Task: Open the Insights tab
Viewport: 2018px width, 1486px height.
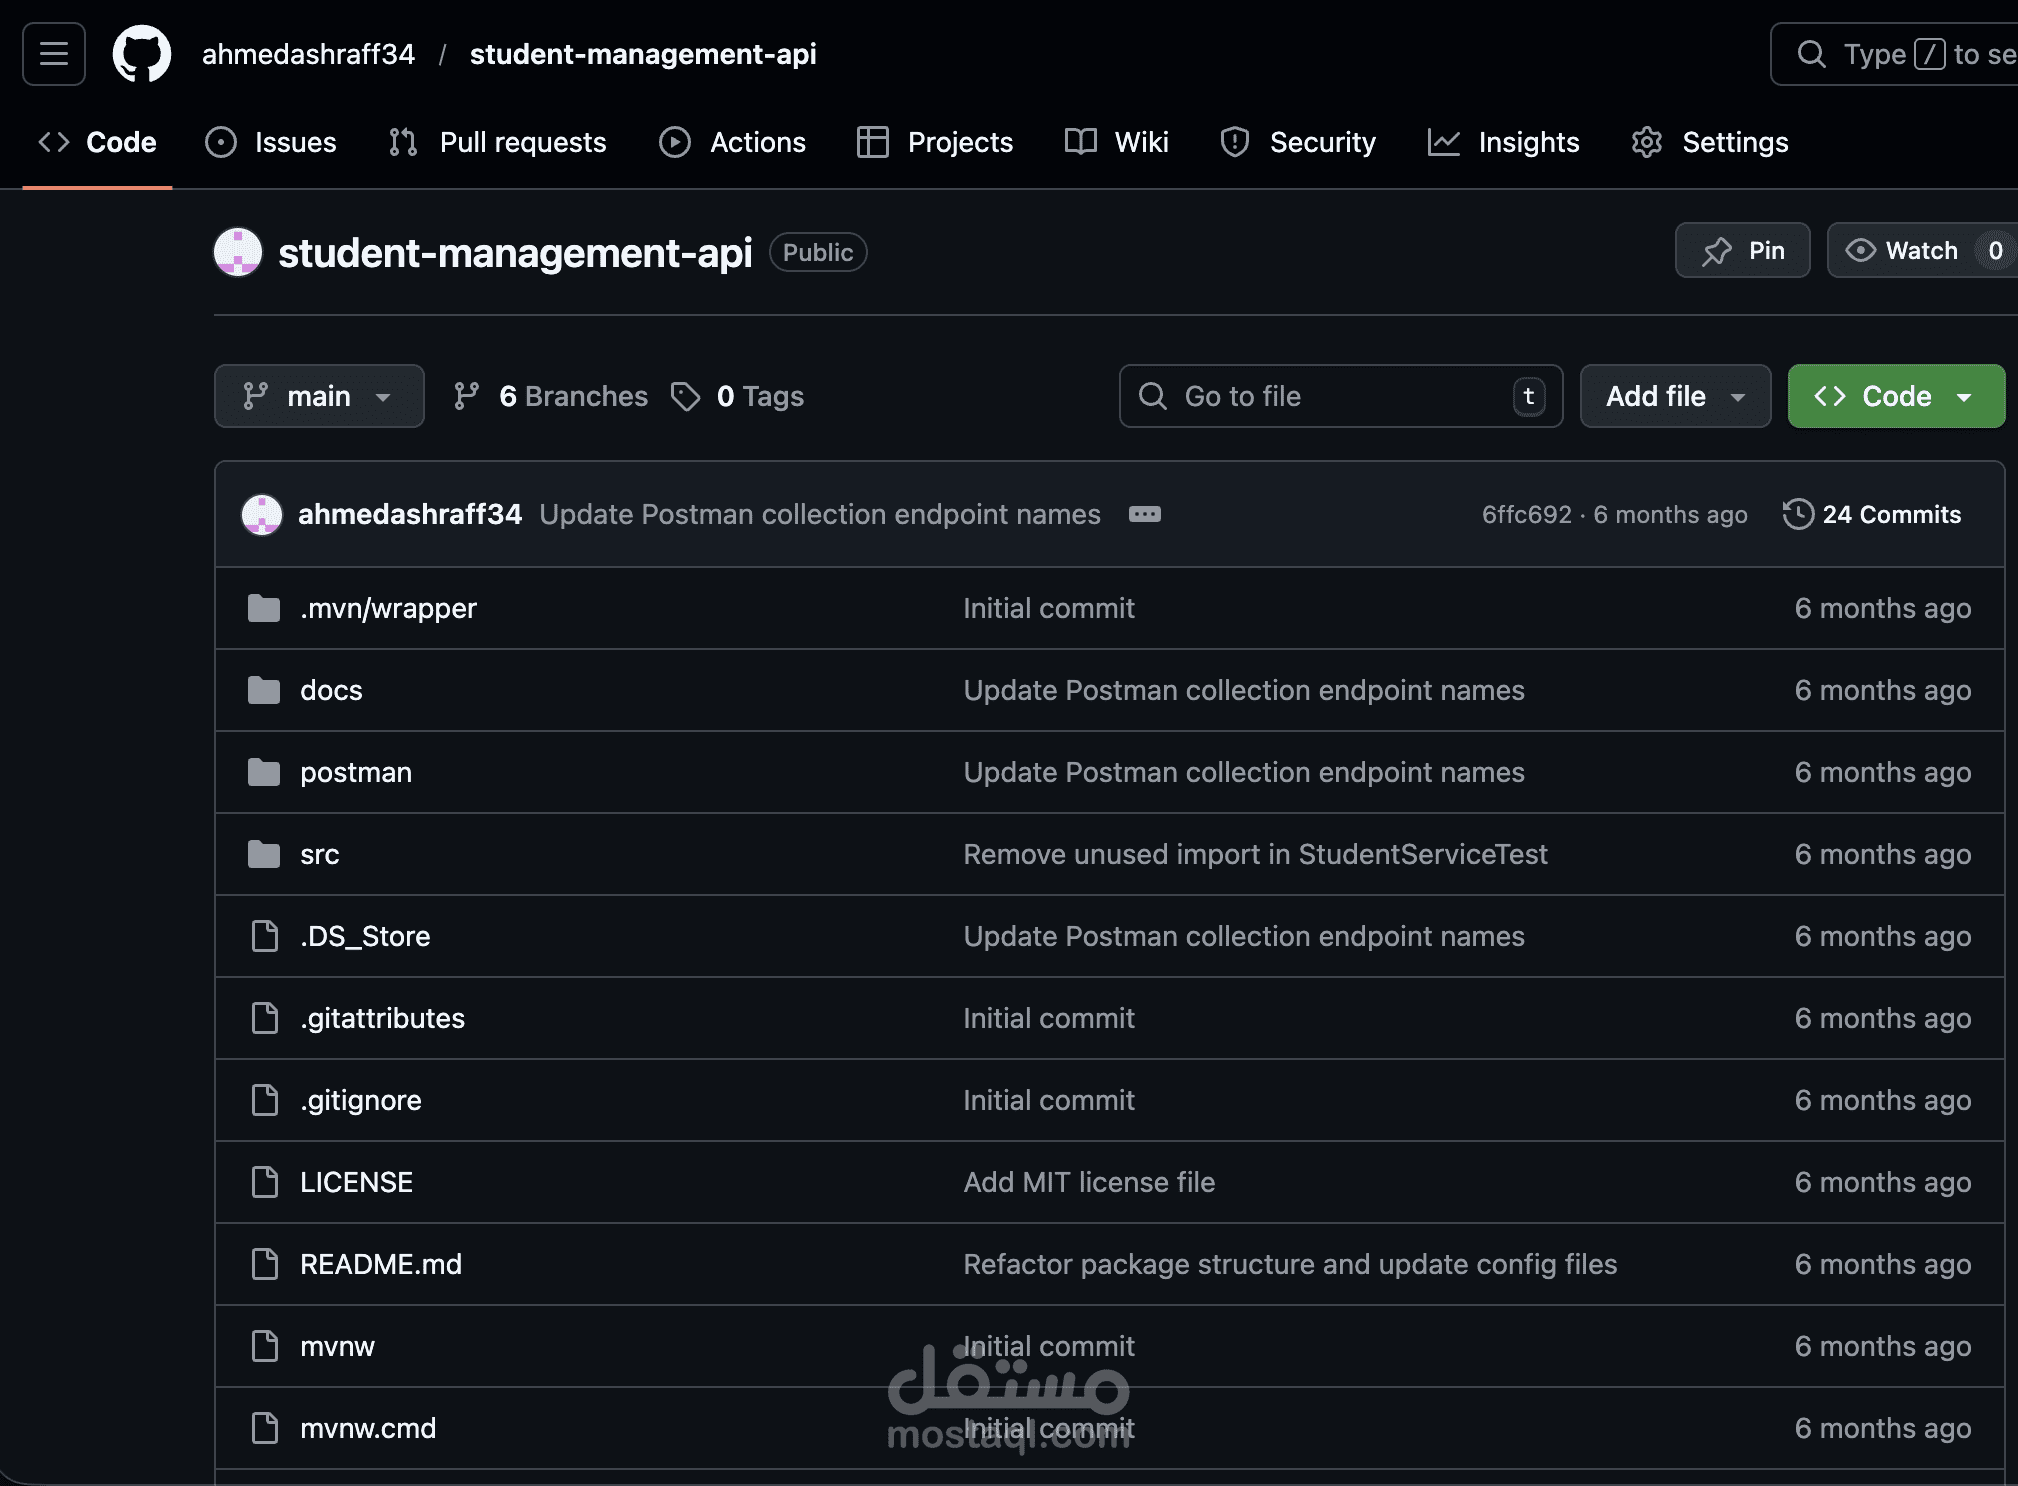Action: (1528, 142)
